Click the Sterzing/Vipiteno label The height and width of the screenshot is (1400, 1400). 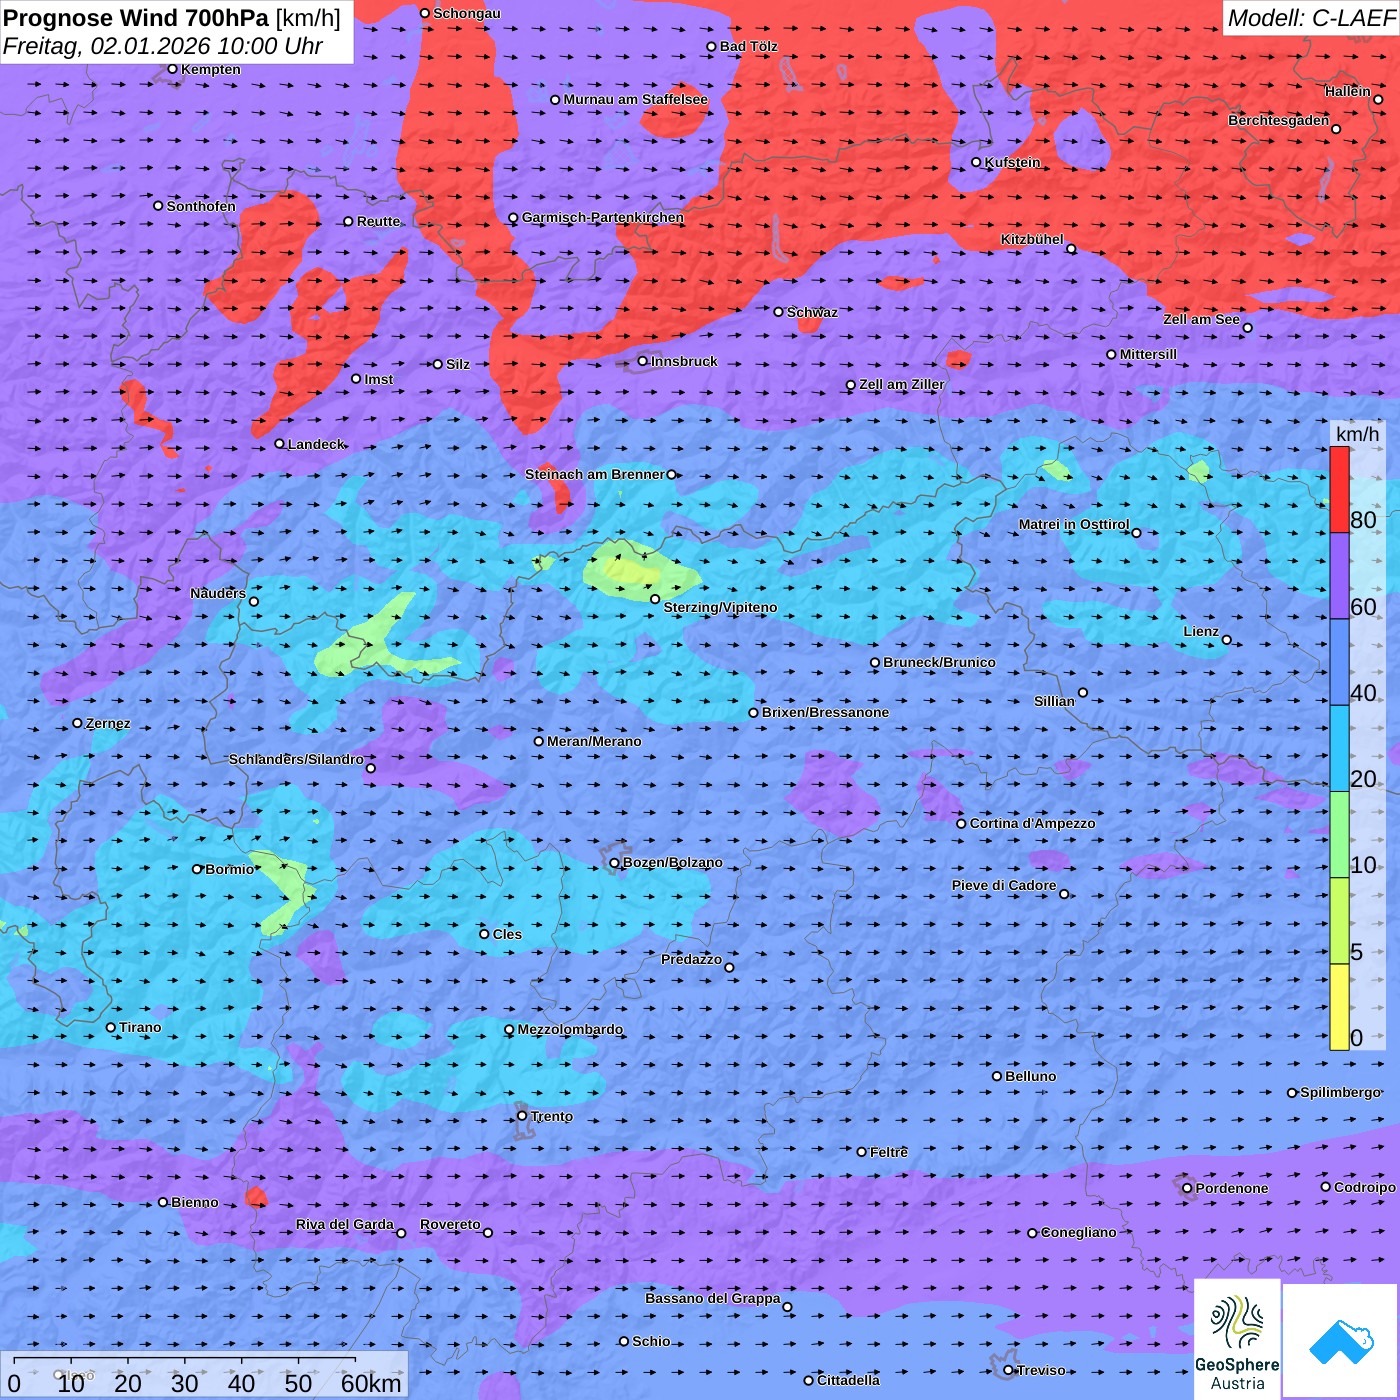[x=720, y=607]
